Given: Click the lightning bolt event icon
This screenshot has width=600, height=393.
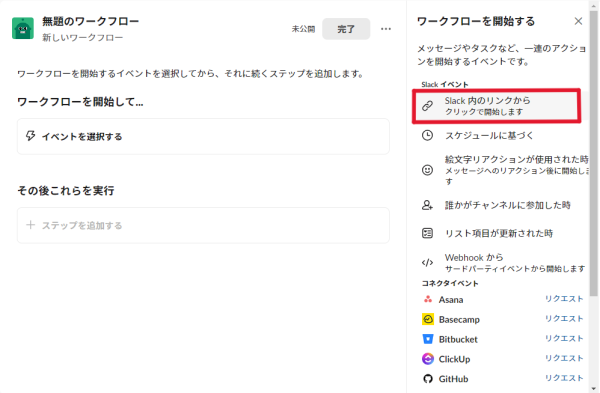Looking at the screenshot, I should click(x=31, y=136).
